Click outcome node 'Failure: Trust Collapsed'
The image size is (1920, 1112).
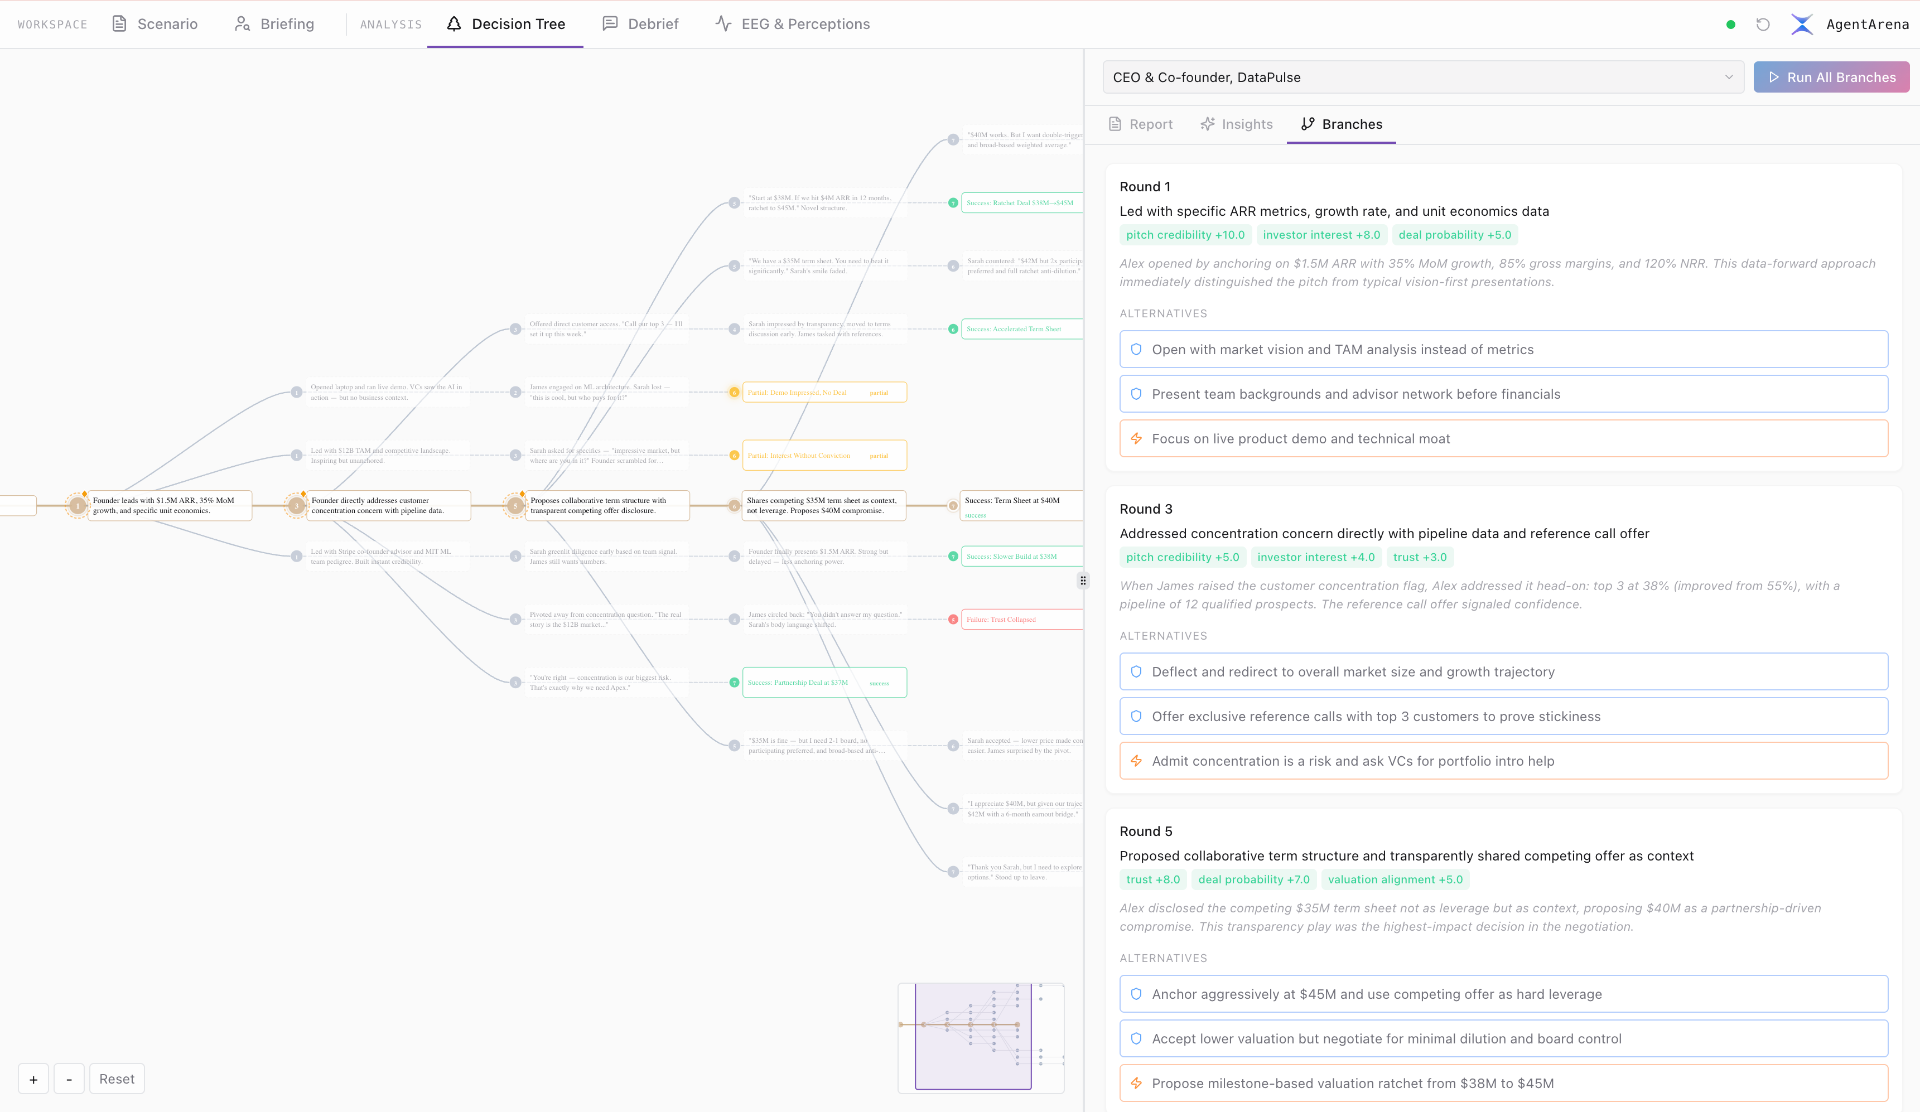1022,619
